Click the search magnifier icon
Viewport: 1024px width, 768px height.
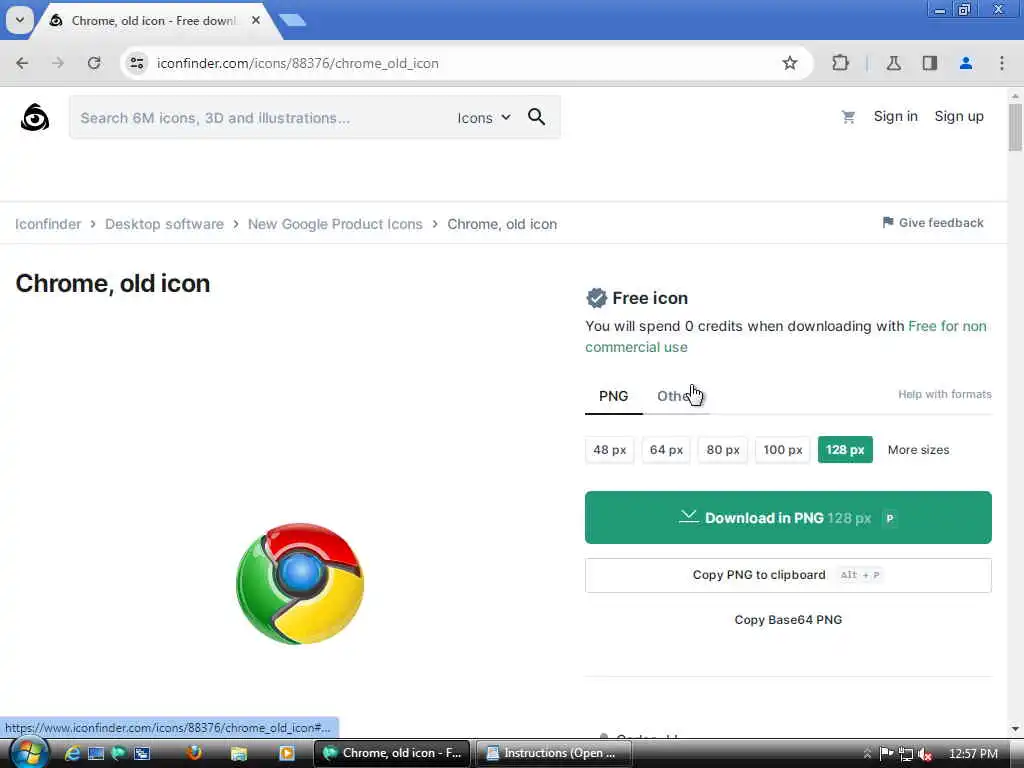coord(536,117)
